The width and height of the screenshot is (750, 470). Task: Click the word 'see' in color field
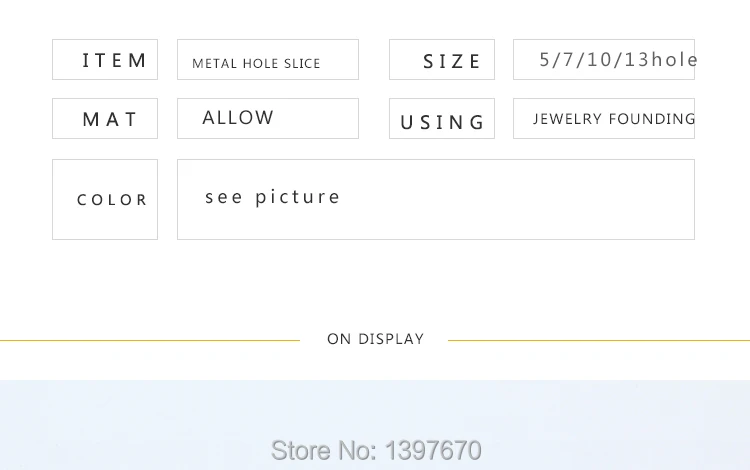[224, 197]
